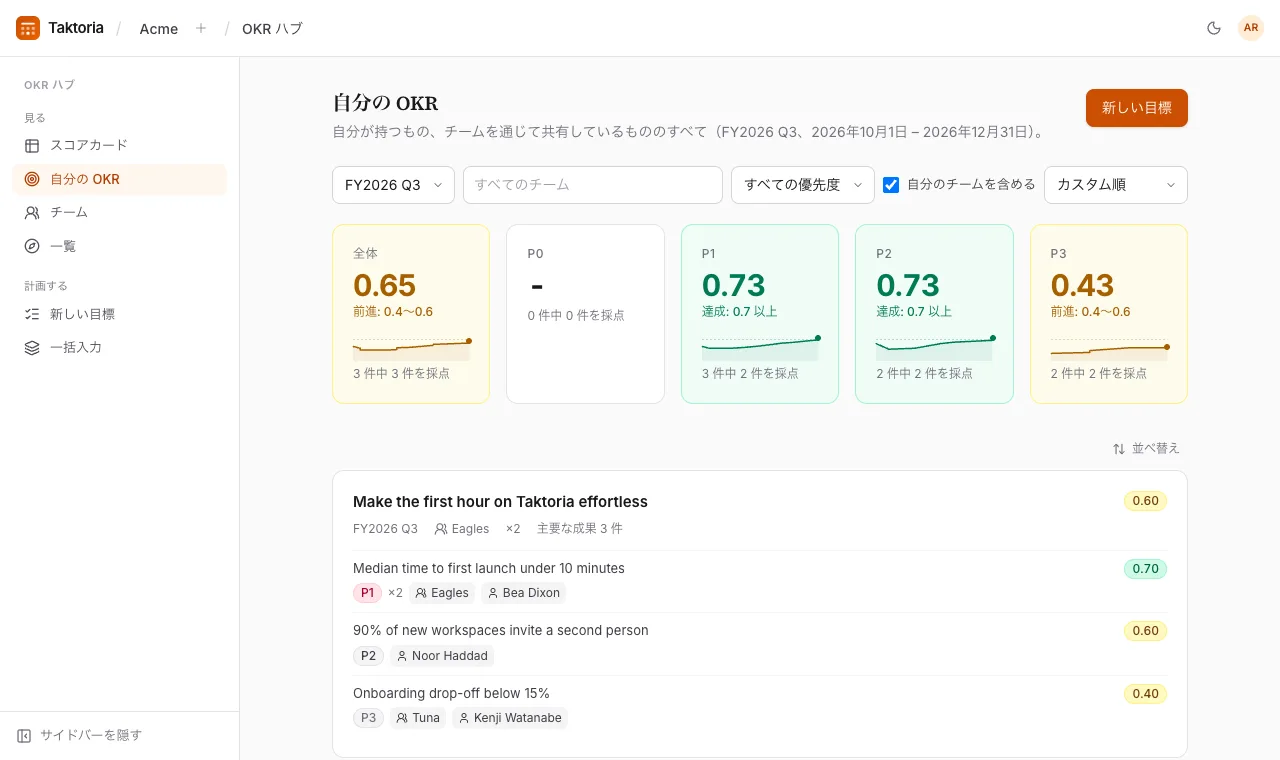
Task: Select the 全体 overall score card
Action: click(x=411, y=314)
